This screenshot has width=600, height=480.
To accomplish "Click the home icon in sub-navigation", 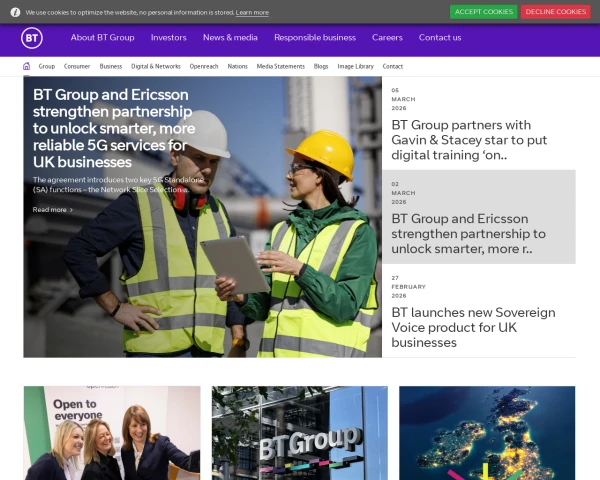I will [x=27, y=66].
